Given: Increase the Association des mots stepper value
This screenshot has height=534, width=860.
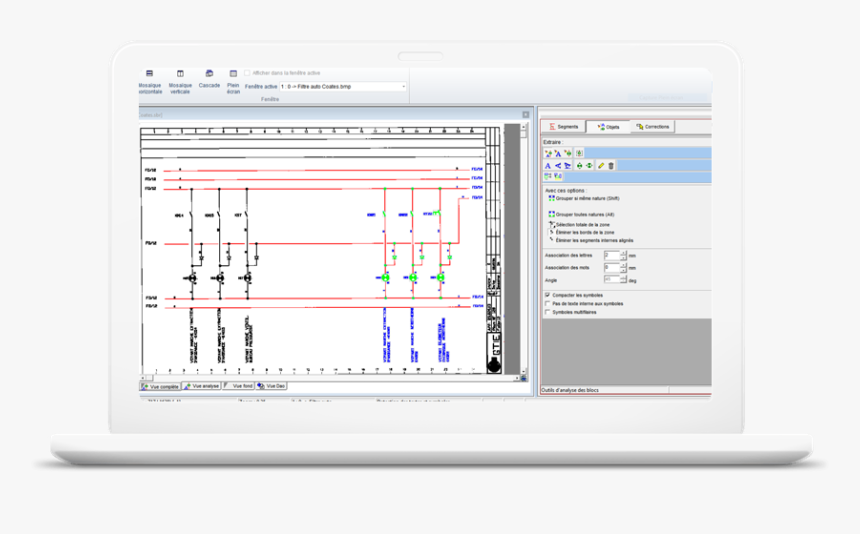Looking at the screenshot, I should click(x=623, y=265).
